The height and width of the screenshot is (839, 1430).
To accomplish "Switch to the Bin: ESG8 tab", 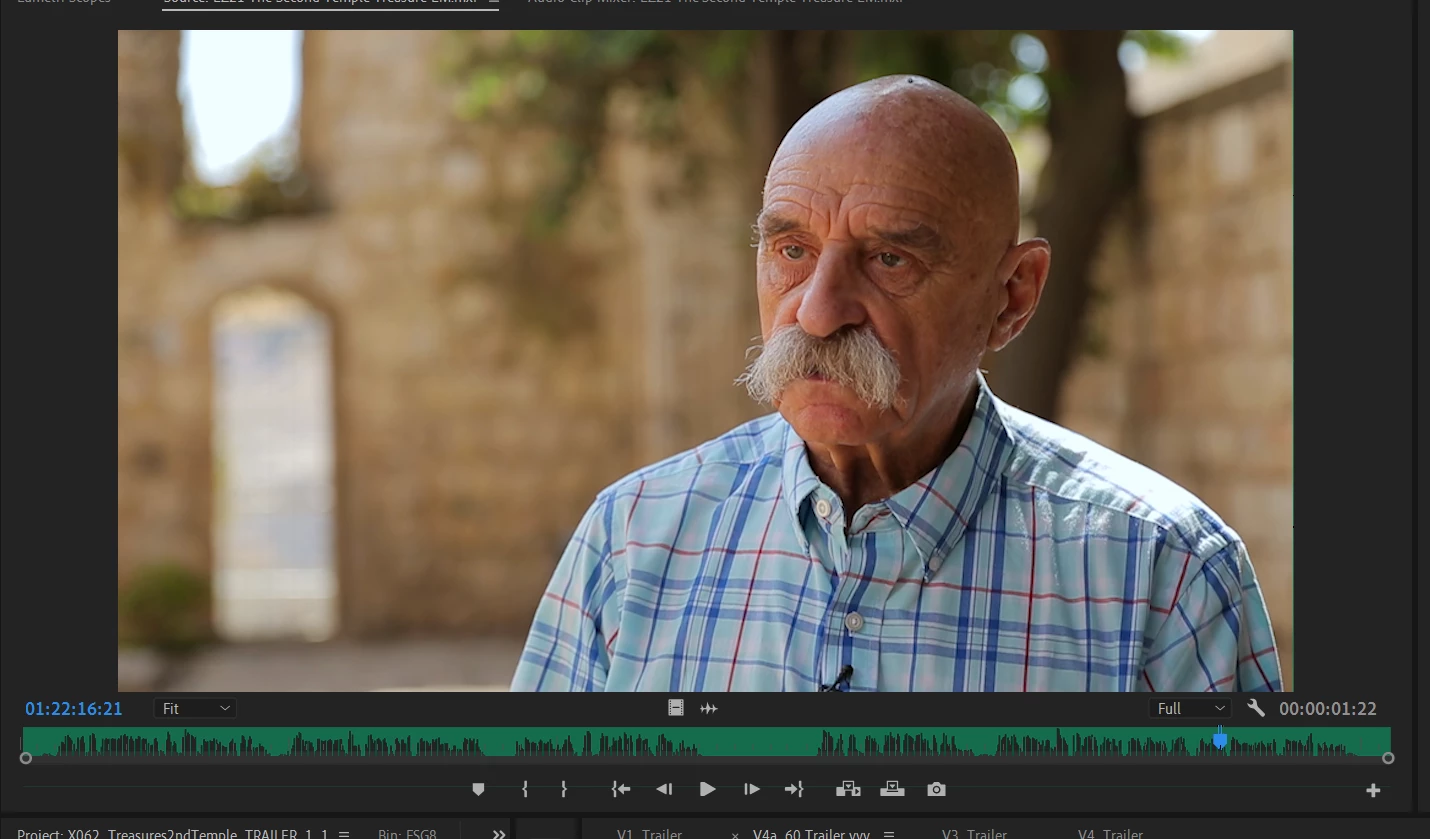I will pos(407,833).
